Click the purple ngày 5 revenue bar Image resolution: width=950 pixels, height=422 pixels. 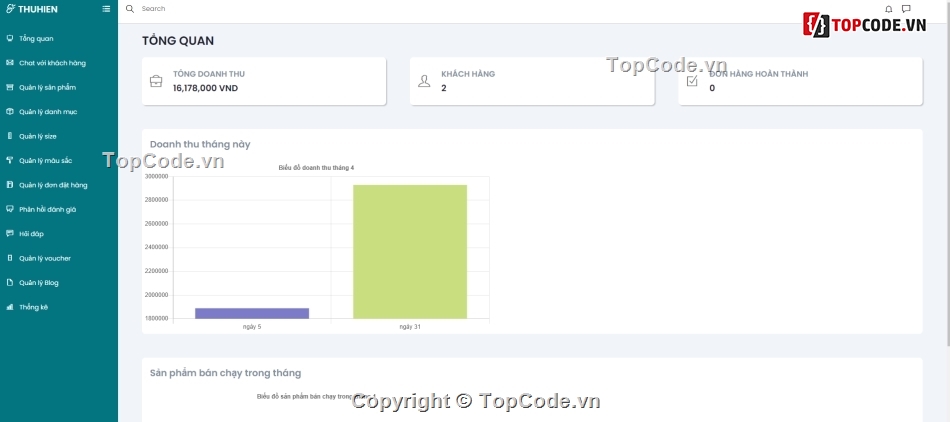click(x=252, y=313)
